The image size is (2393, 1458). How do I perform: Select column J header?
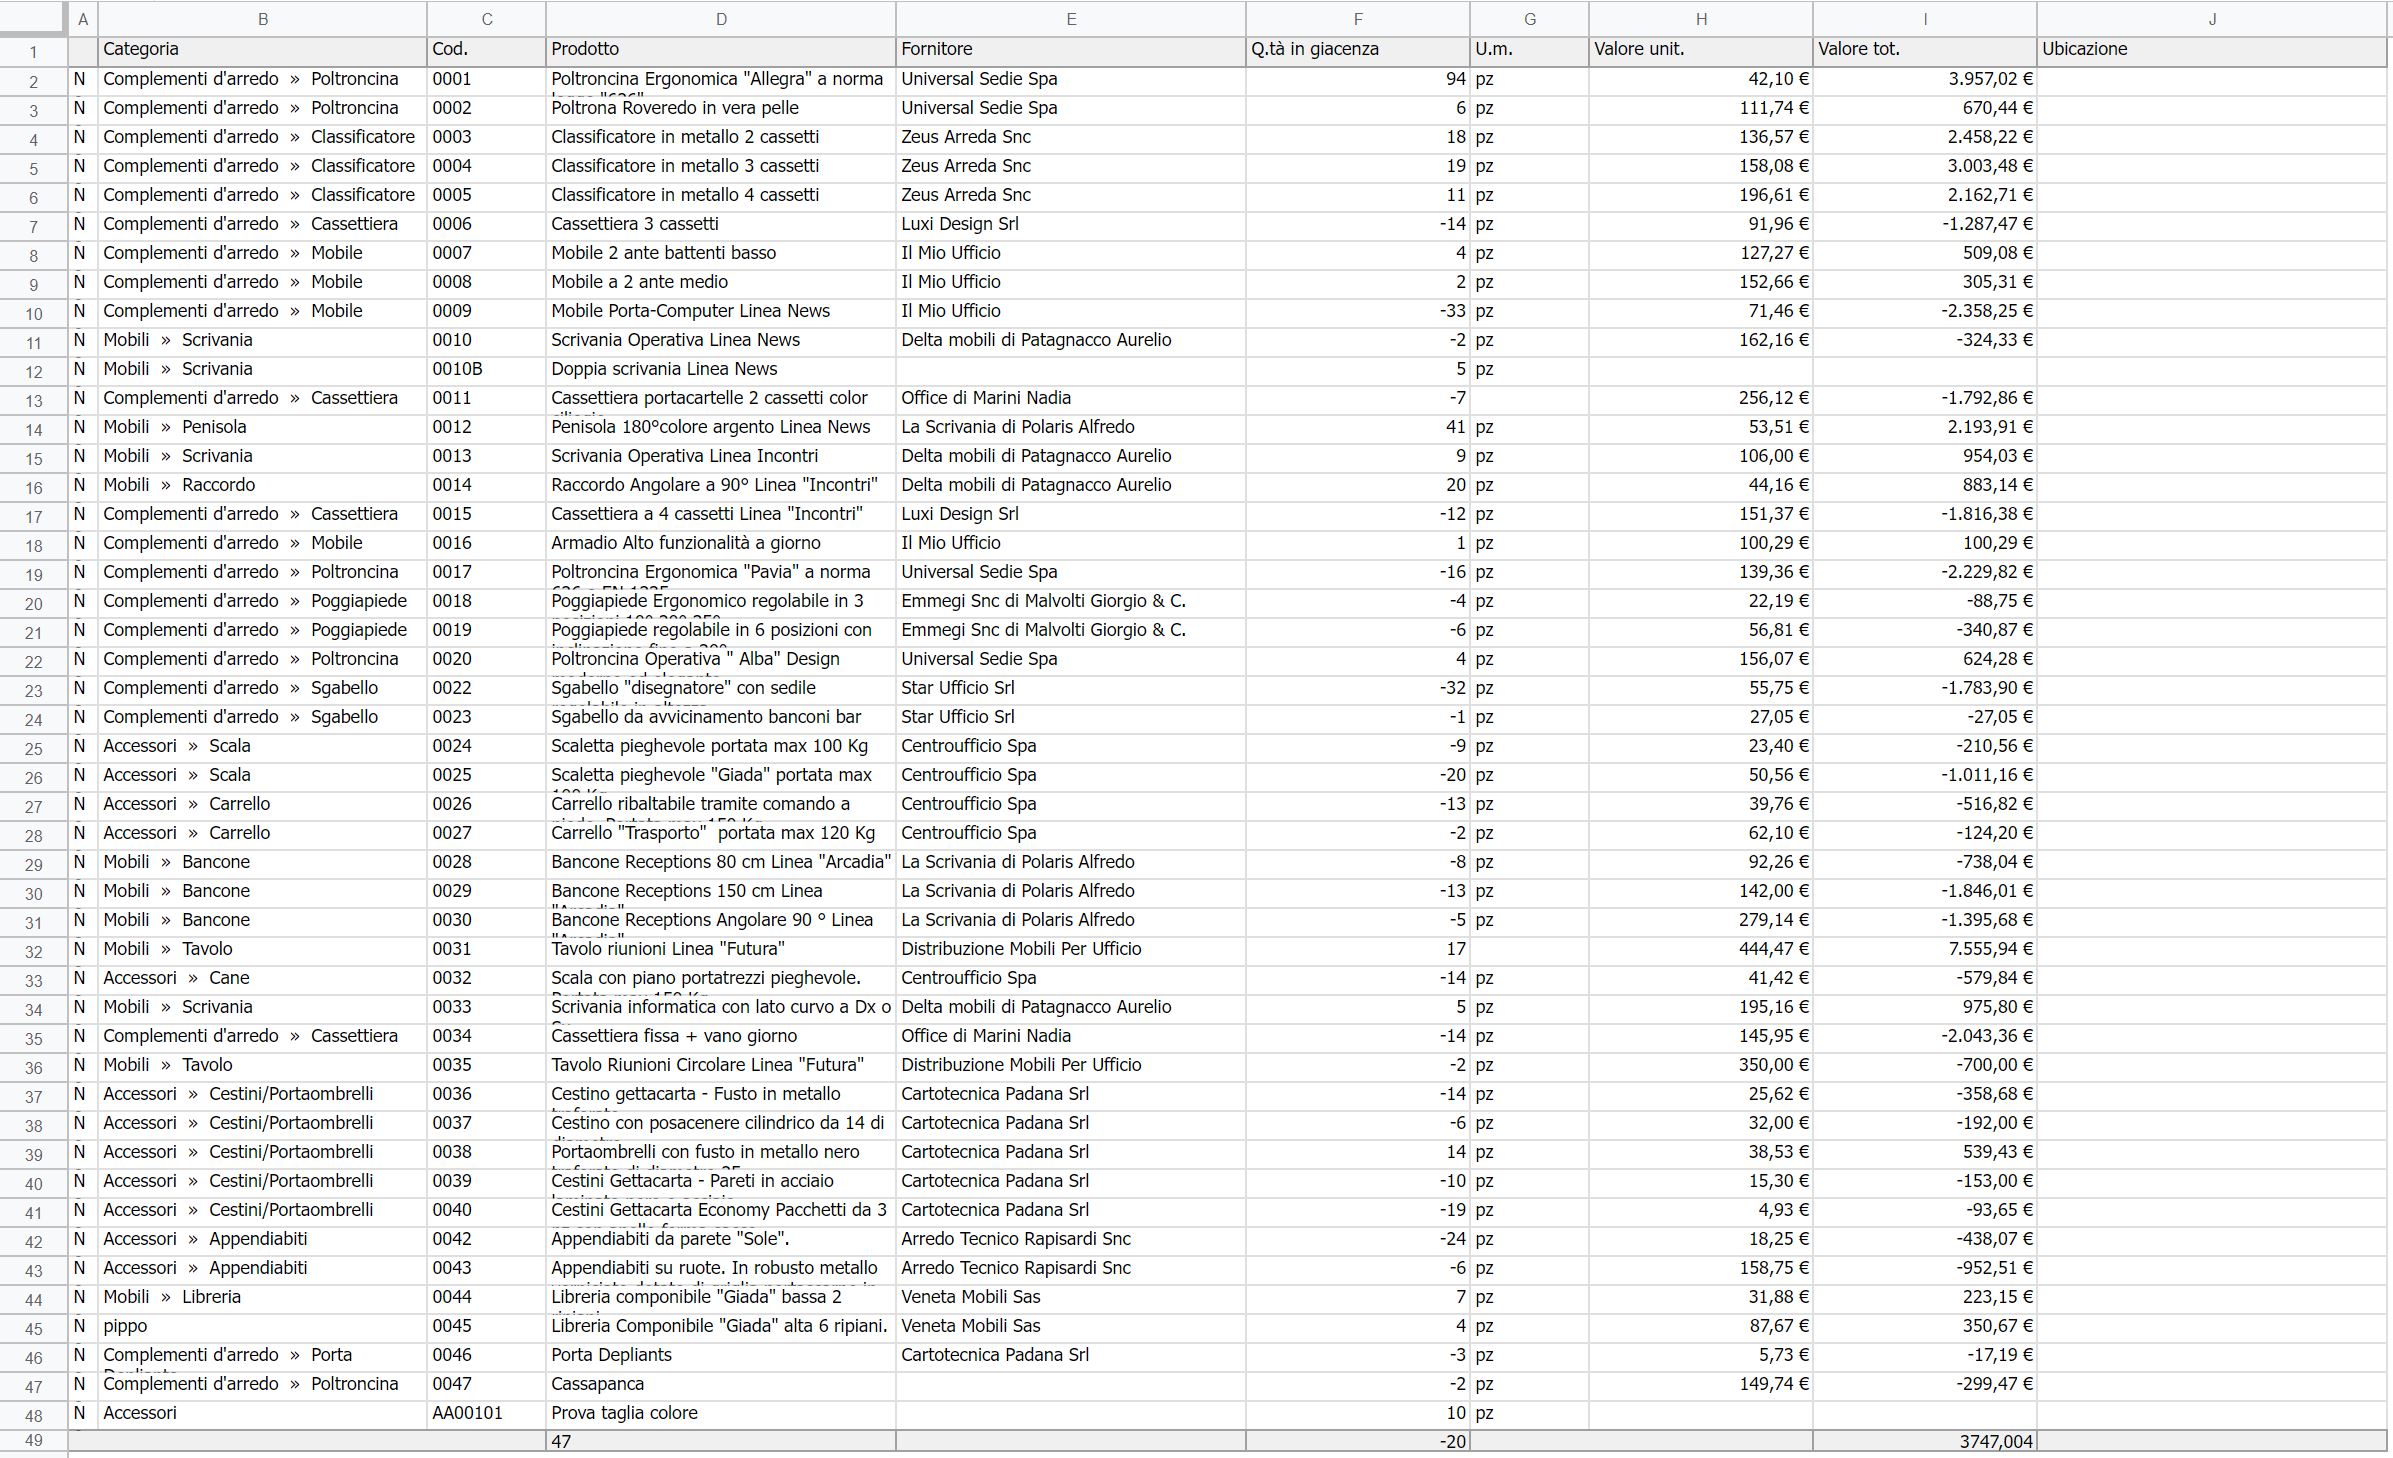click(x=2211, y=19)
